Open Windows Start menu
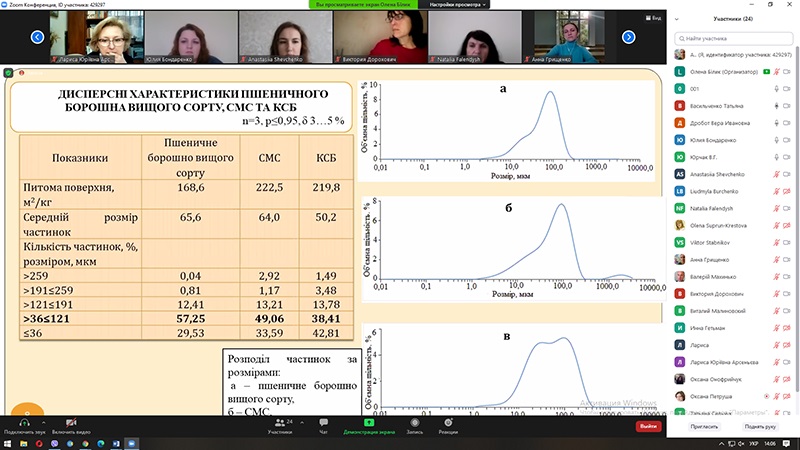Screen dimensions: 800x450 (x=8, y=444)
